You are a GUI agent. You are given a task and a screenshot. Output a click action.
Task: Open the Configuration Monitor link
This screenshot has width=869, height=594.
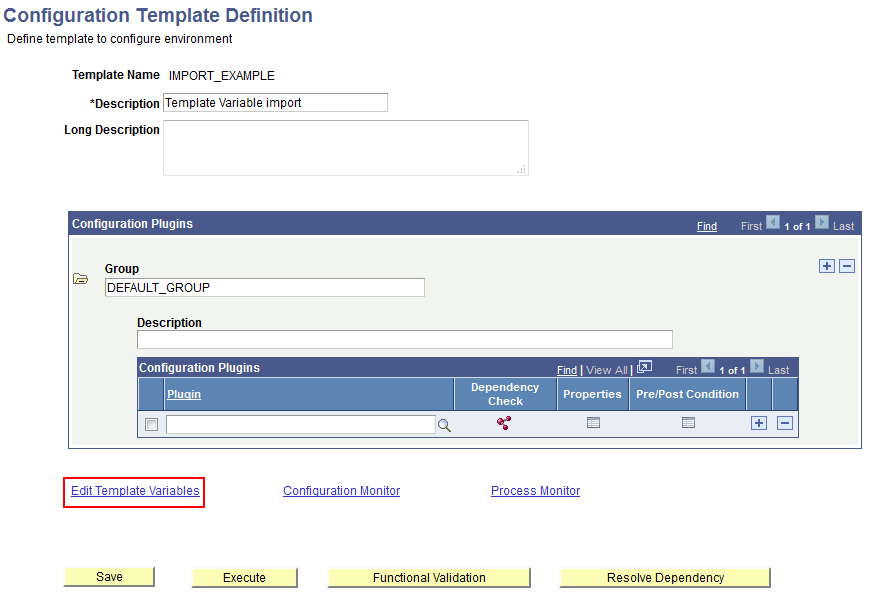pos(341,491)
